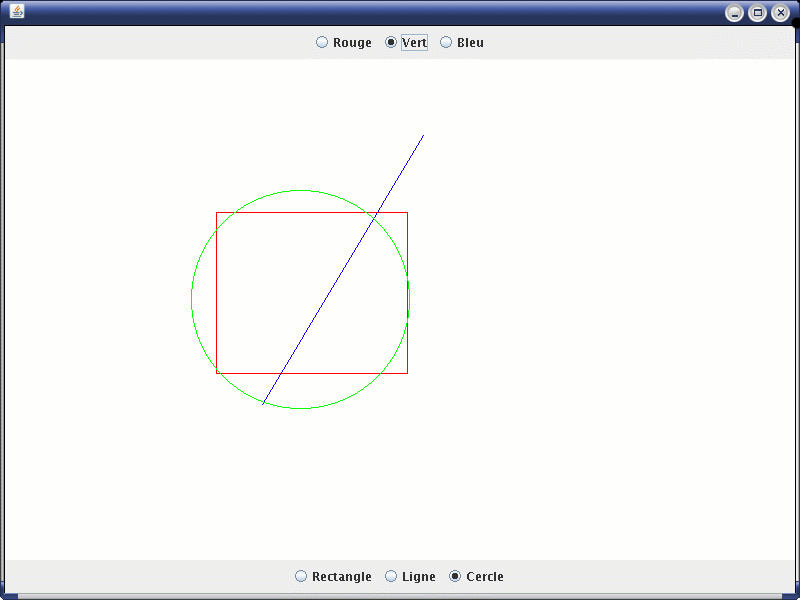800x600 pixels.
Task: Select the Rectangle shape option
Action: [301, 576]
